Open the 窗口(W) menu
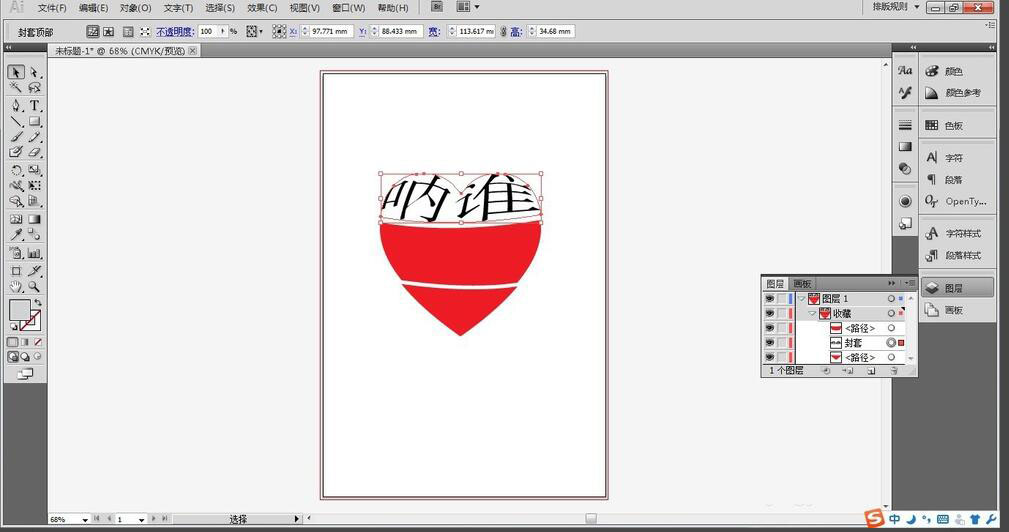Screen dimensions: 1009x532 click(348, 8)
